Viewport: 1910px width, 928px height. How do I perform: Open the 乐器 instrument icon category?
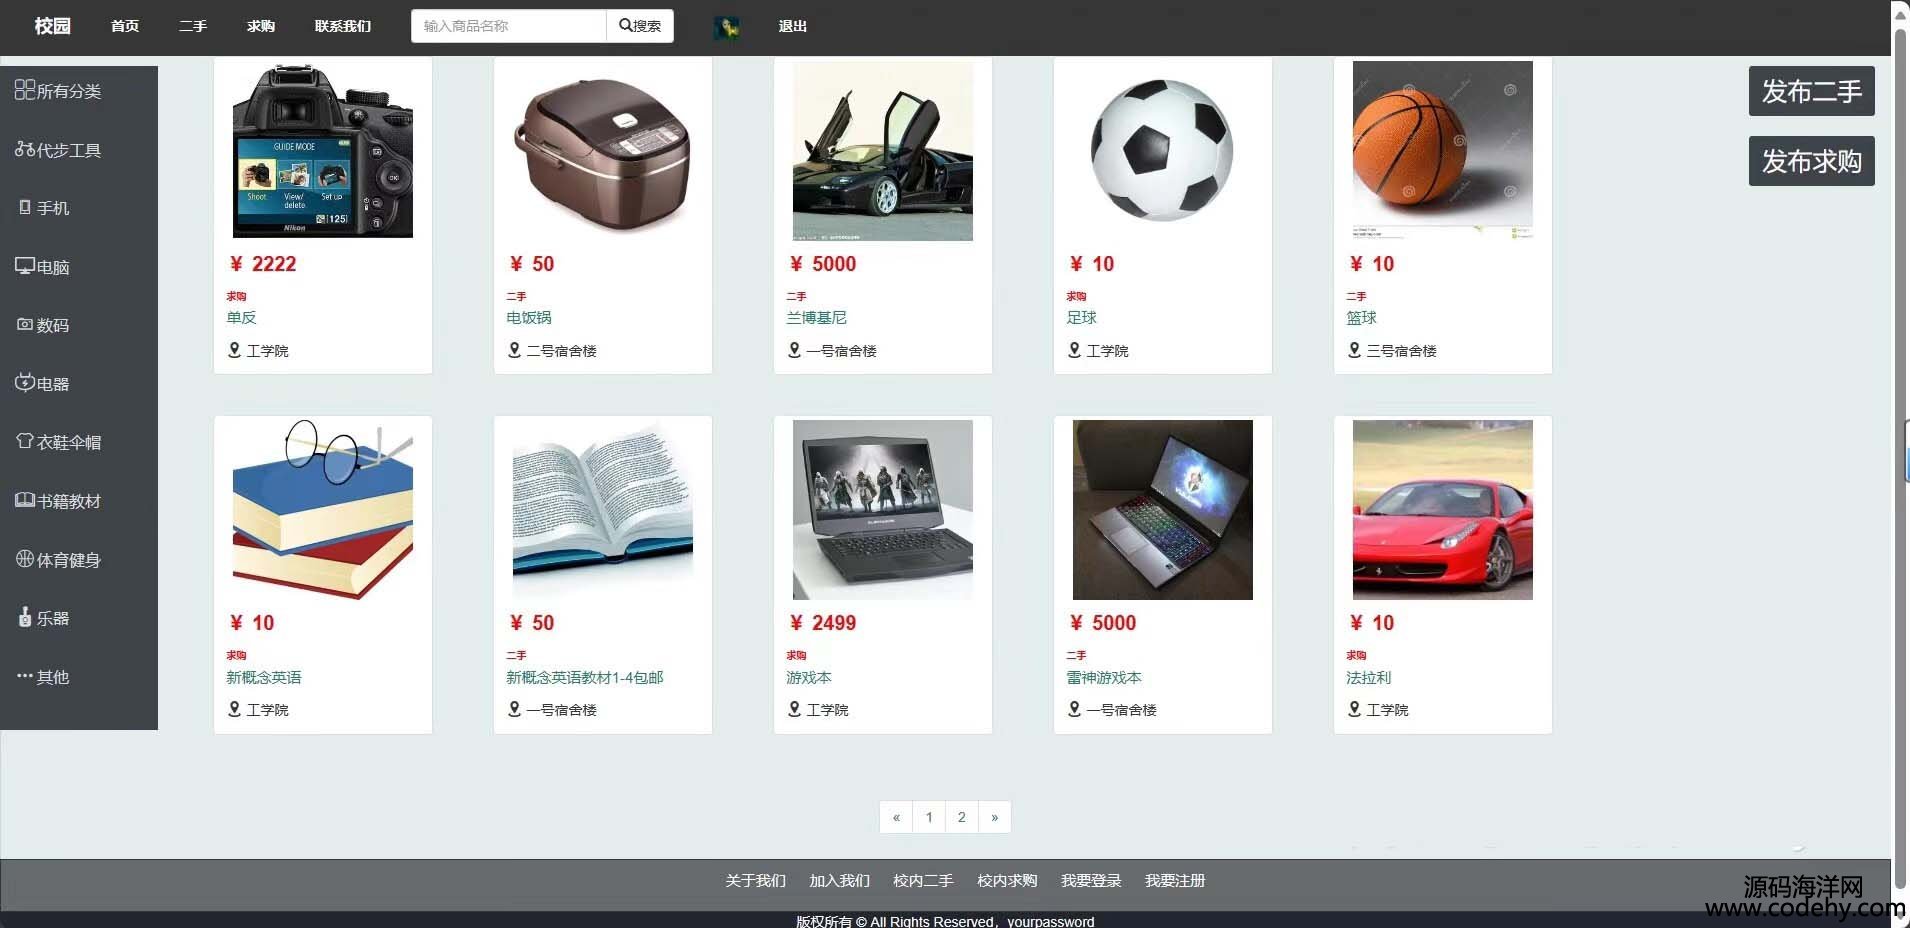coord(44,618)
